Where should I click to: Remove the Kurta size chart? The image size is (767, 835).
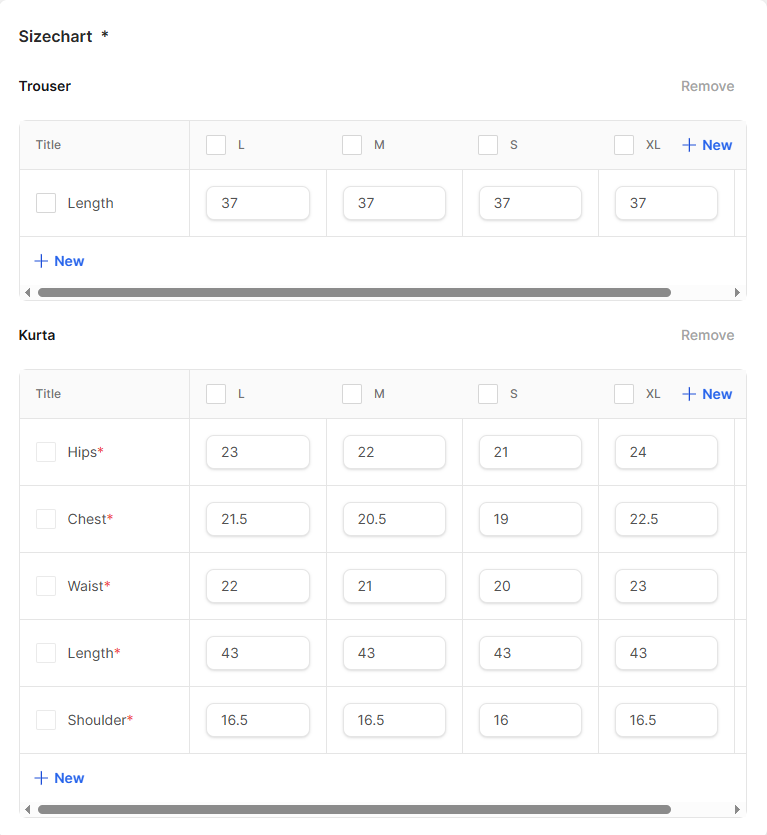[707, 335]
